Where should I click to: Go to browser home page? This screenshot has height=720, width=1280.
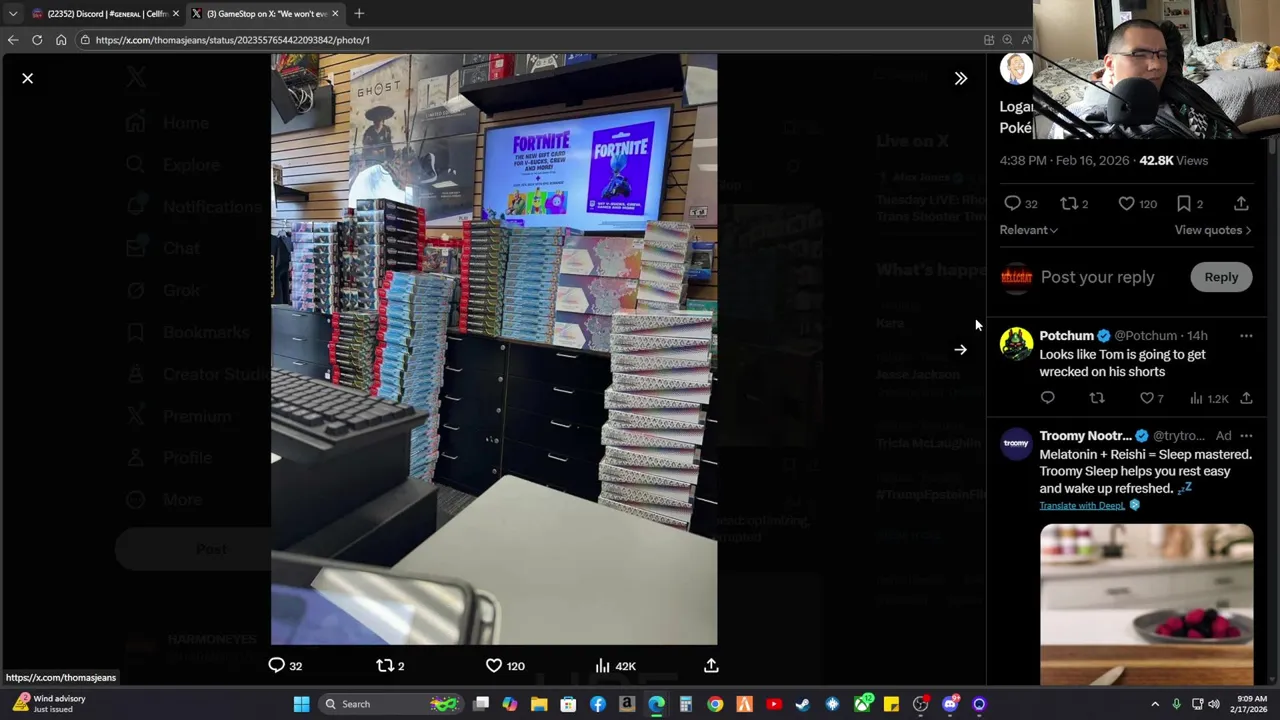pyautogui.click(x=61, y=40)
